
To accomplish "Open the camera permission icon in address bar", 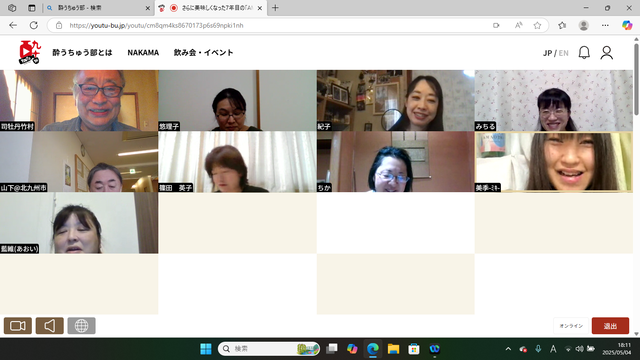I will [496, 25].
